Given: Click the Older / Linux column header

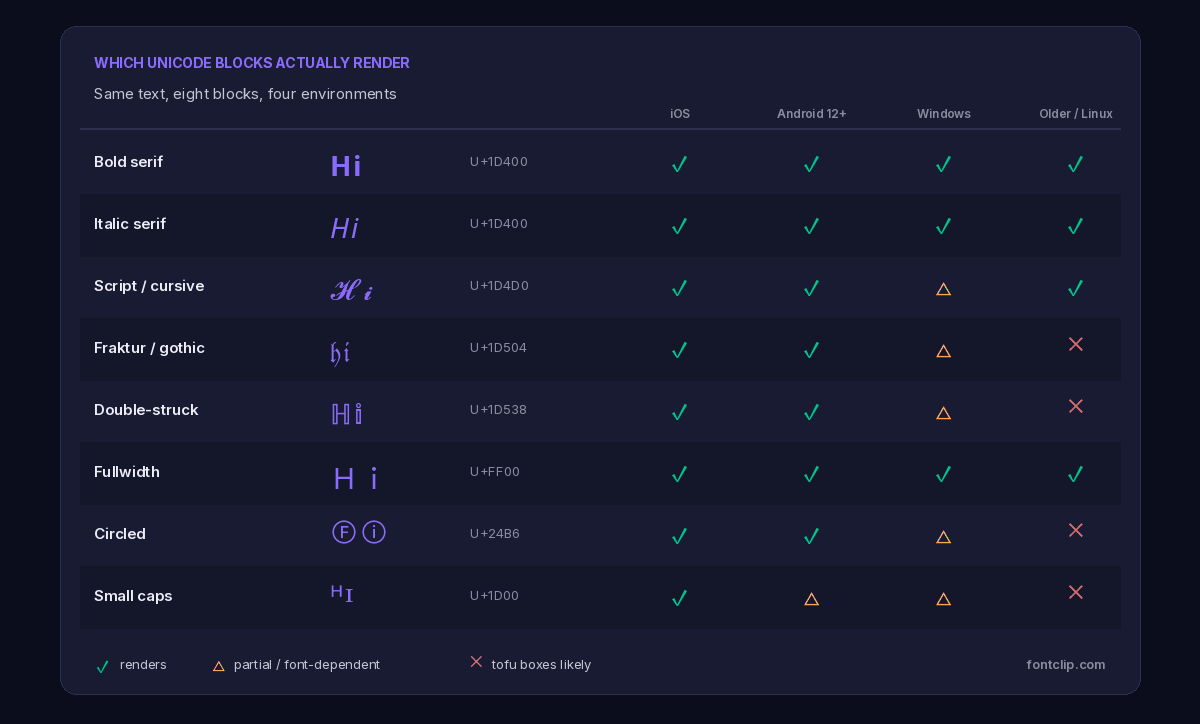Looking at the screenshot, I should 1076,114.
